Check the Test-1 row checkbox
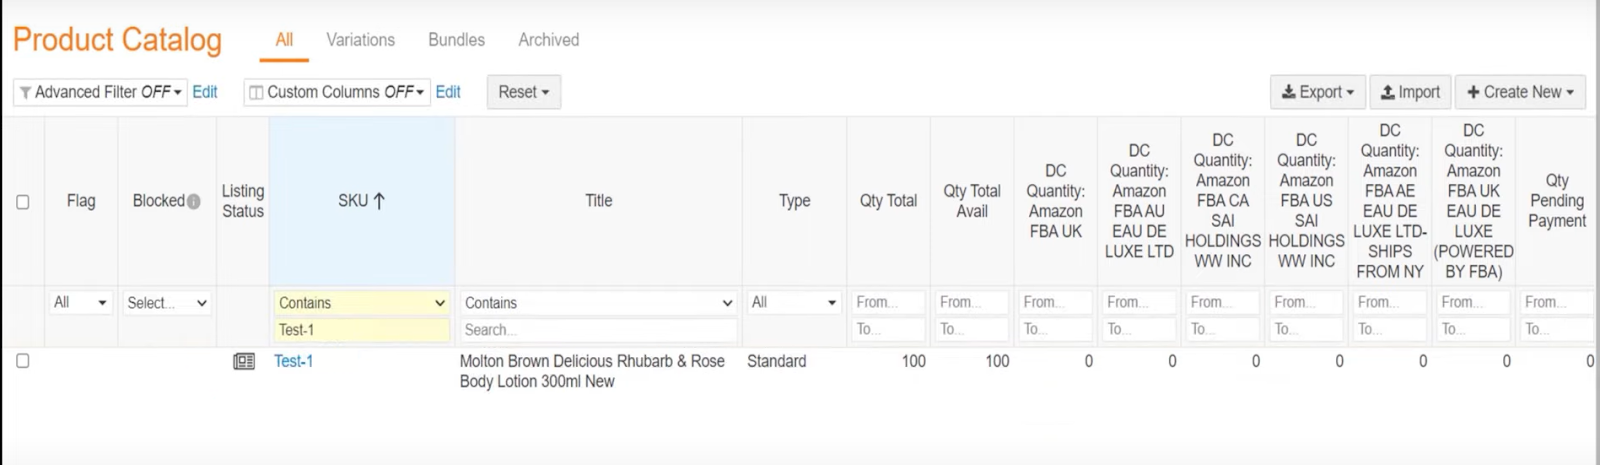The image size is (1600, 465). point(23,361)
